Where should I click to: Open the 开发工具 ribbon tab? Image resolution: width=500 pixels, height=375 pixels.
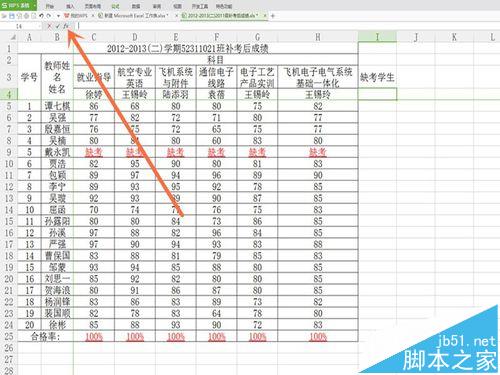(x=200, y=6)
